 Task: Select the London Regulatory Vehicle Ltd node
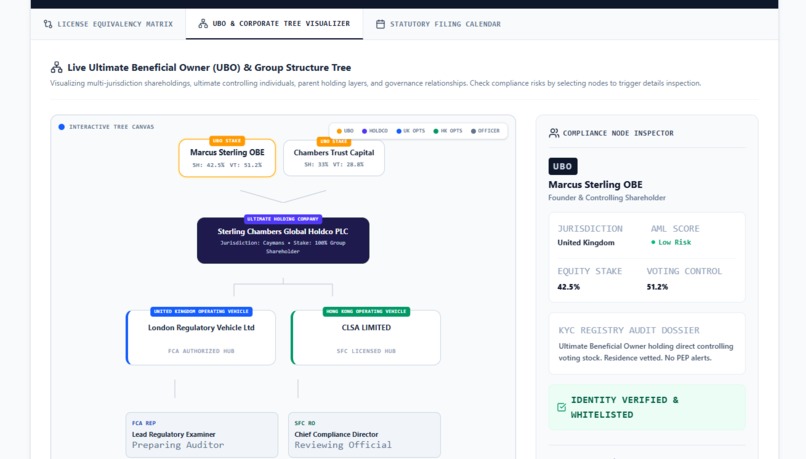[201, 338]
